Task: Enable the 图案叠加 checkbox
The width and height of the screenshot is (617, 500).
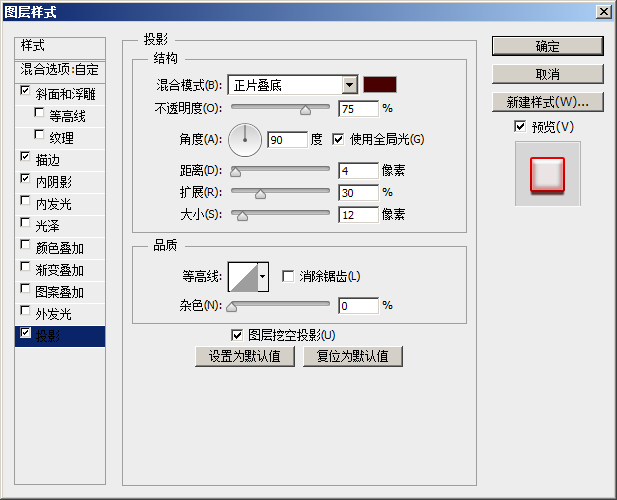Action: [25, 289]
